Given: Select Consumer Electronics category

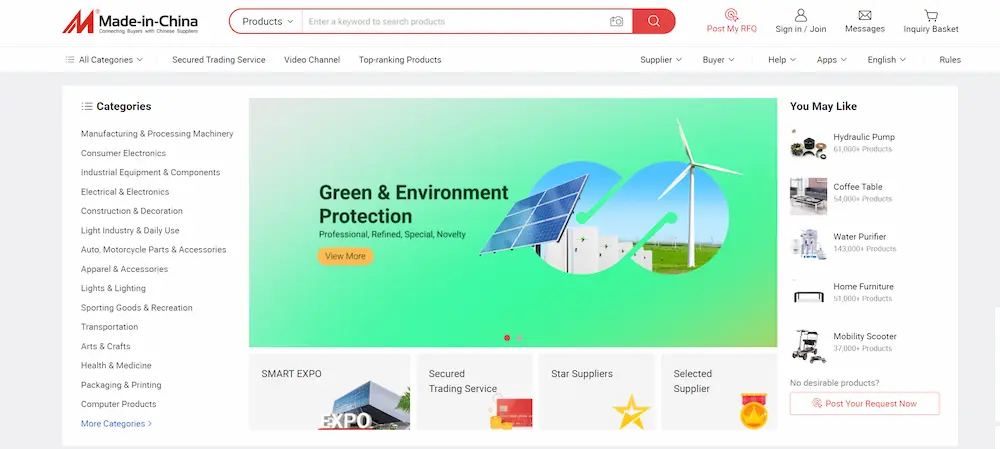Looking at the screenshot, I should pos(123,153).
